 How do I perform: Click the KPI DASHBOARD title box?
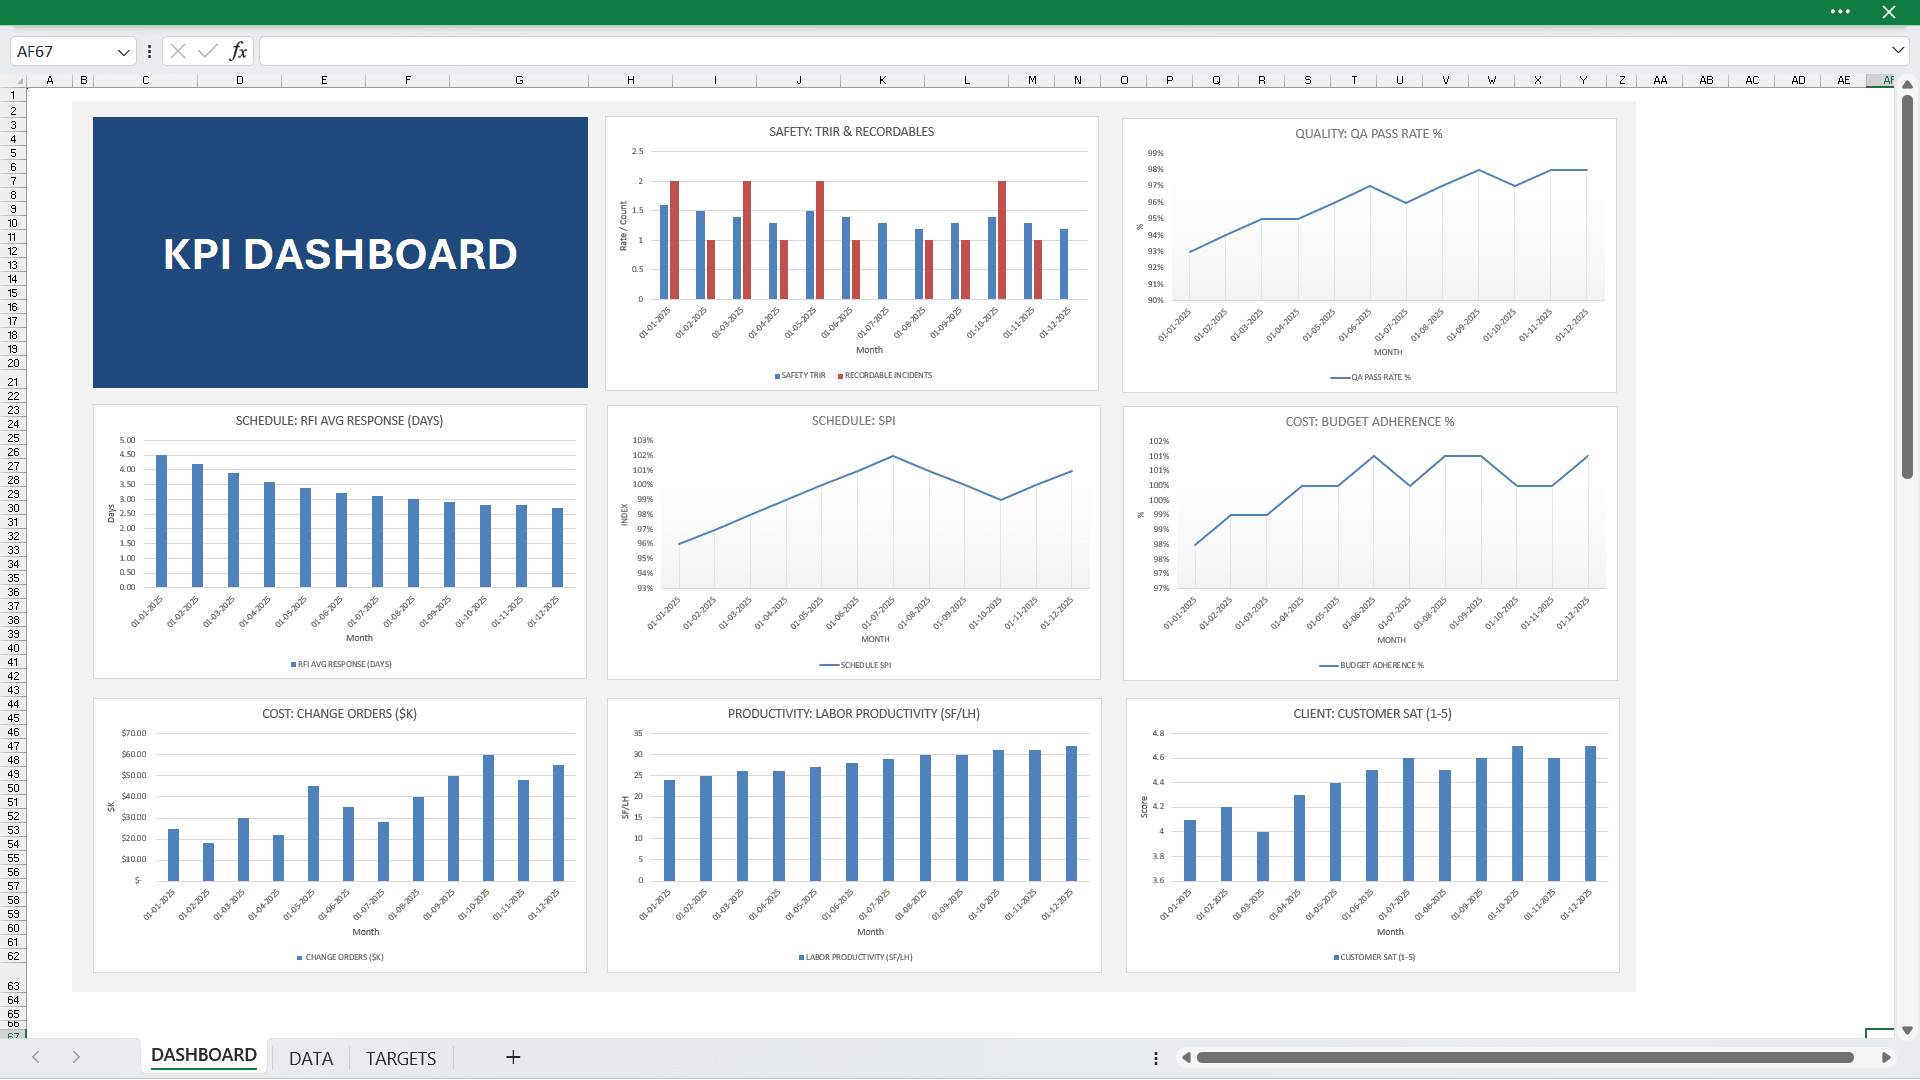tap(340, 253)
